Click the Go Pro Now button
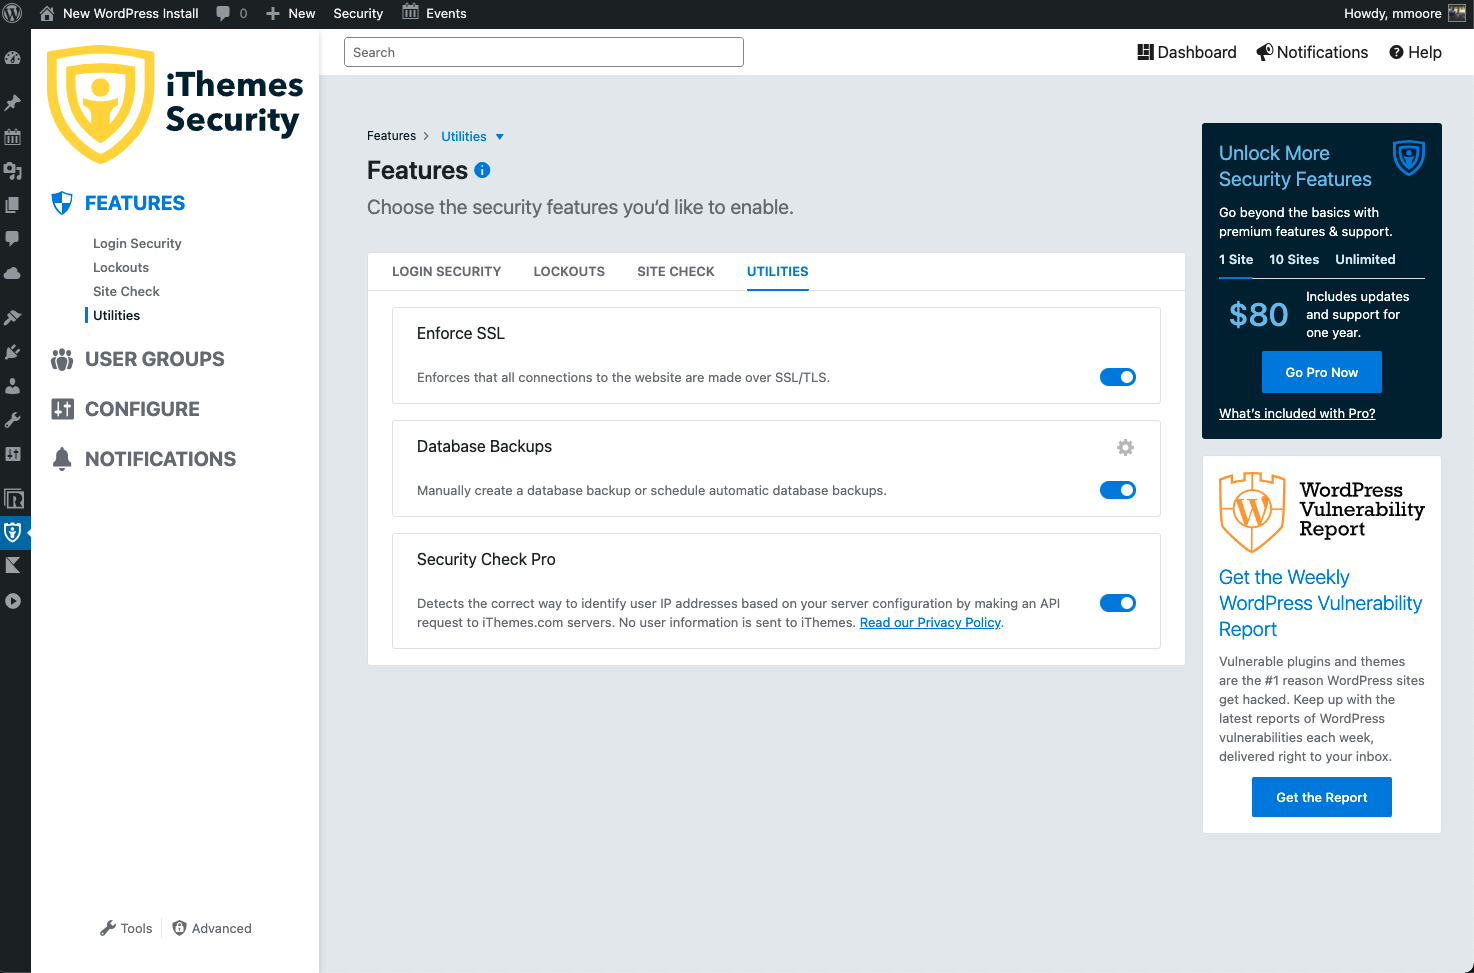Viewport: 1474px width, 973px height. [1322, 372]
